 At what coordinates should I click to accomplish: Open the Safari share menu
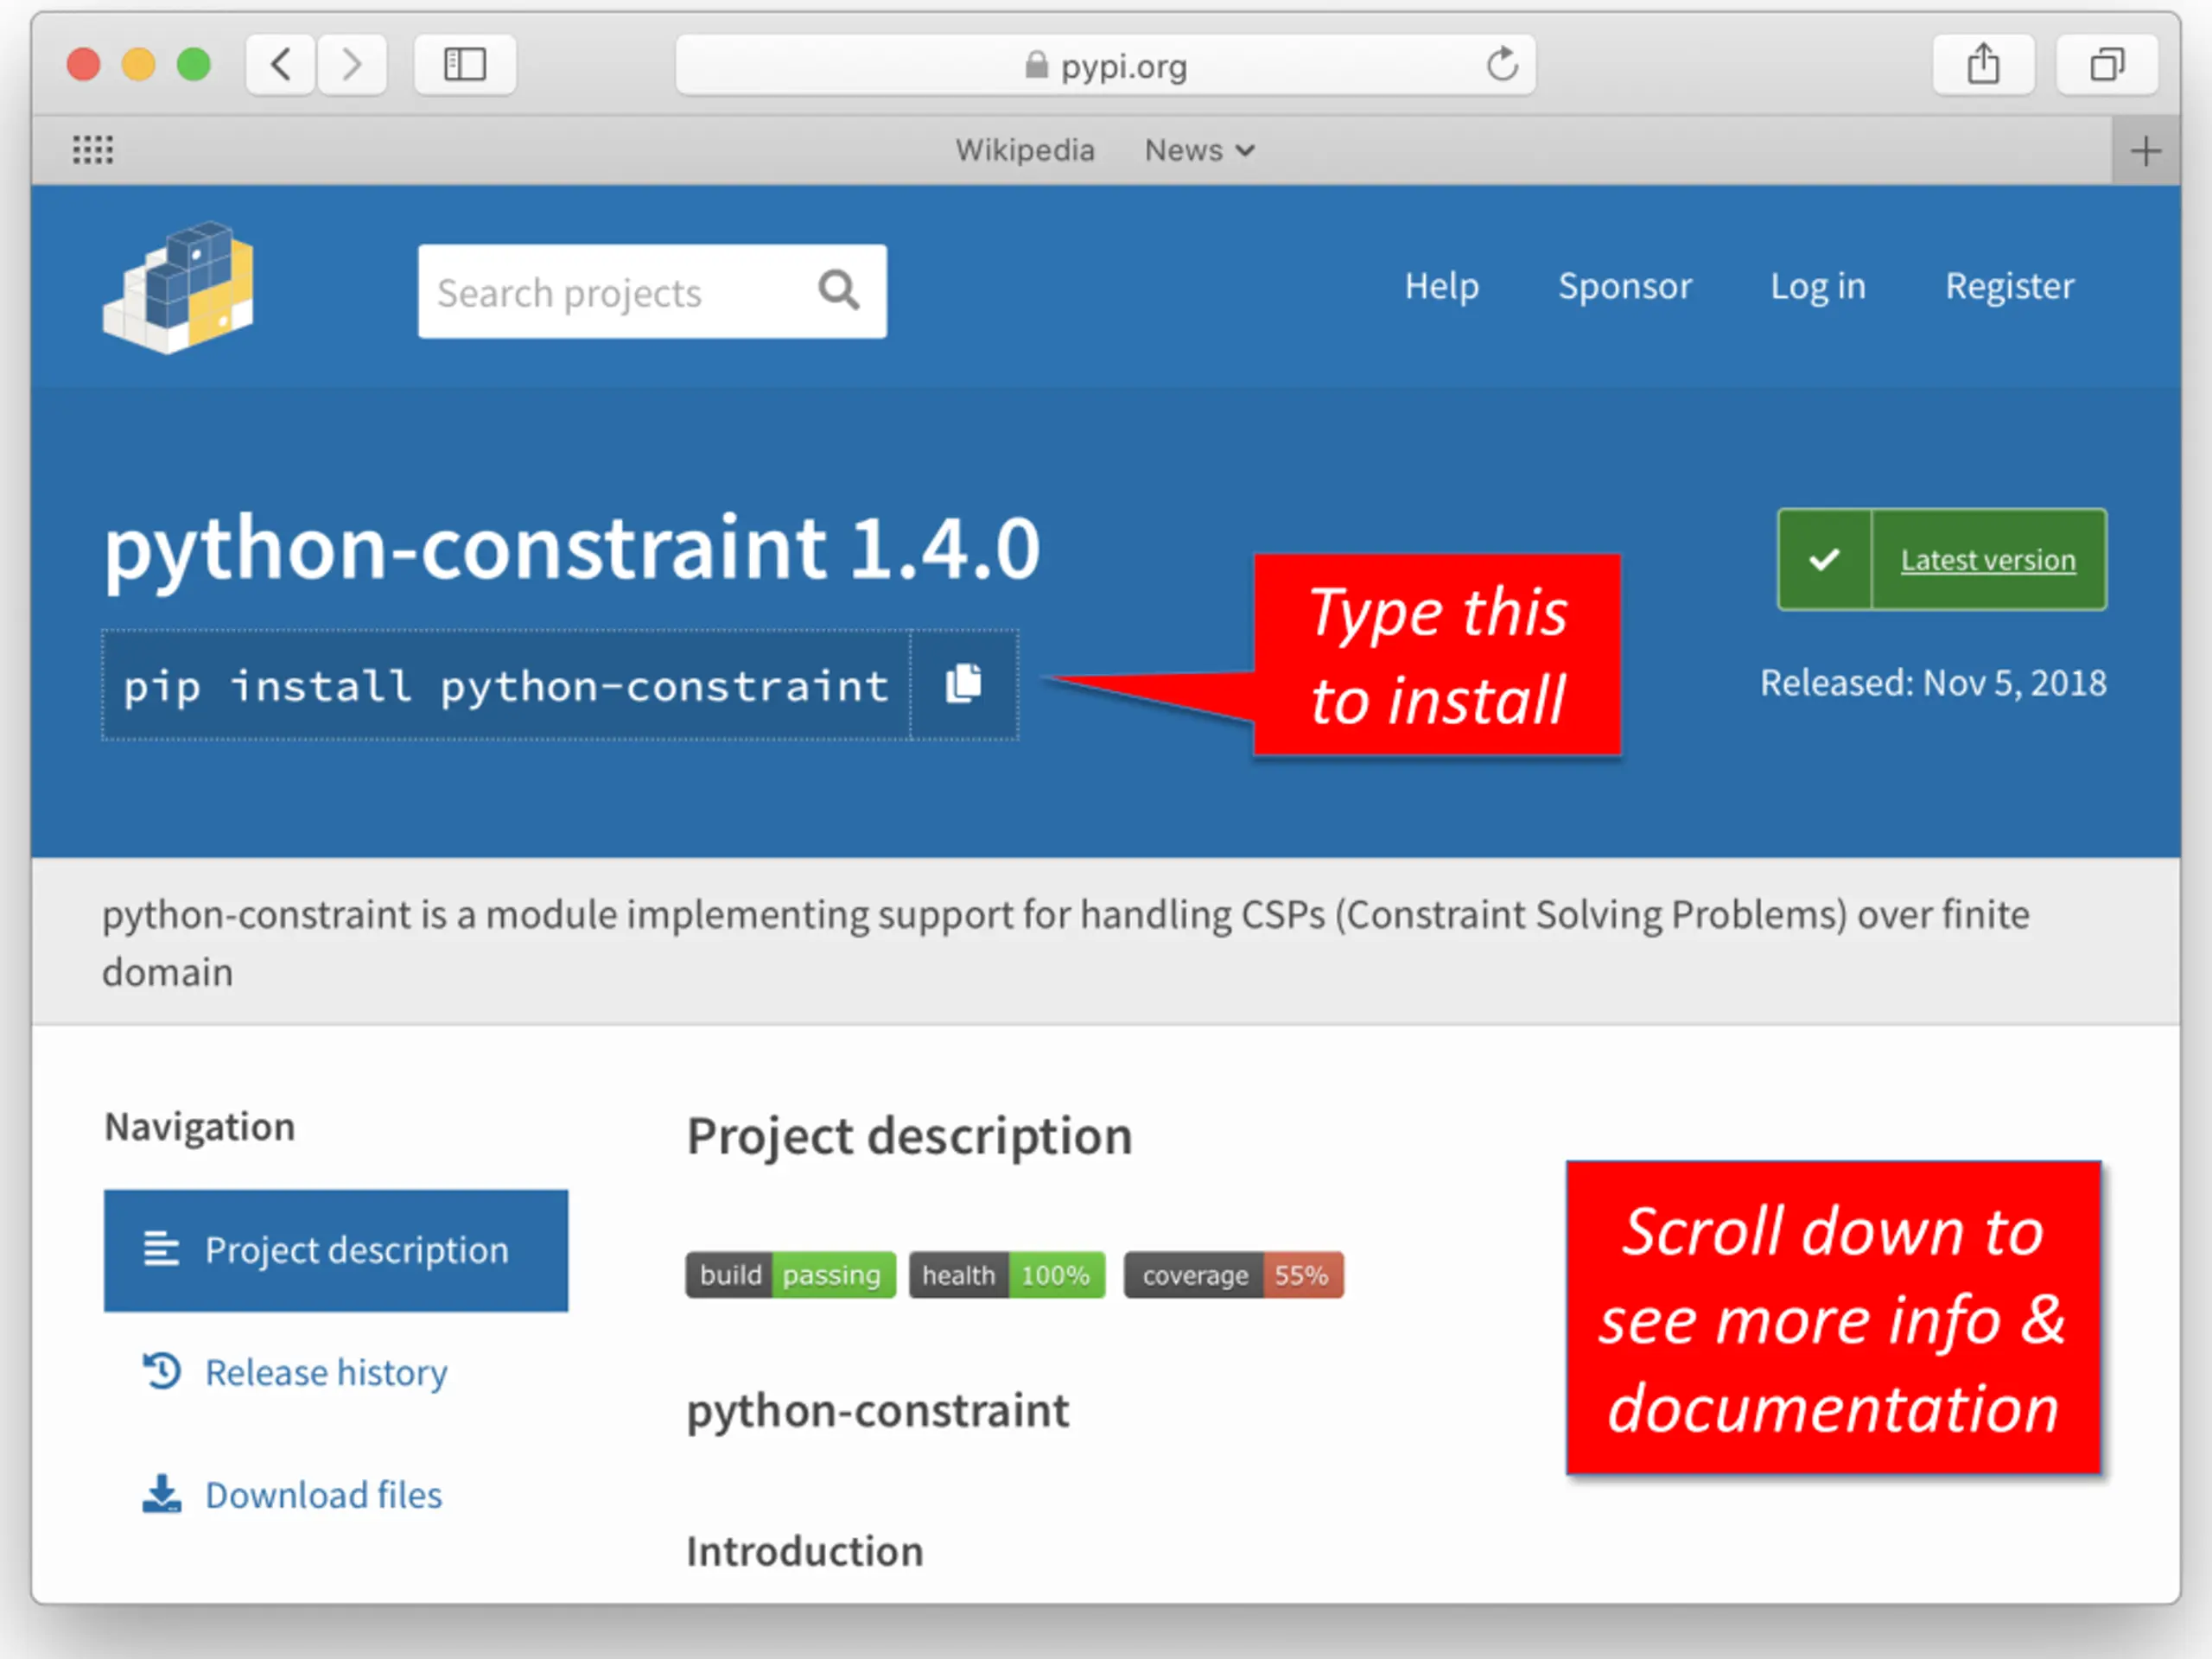point(1983,65)
